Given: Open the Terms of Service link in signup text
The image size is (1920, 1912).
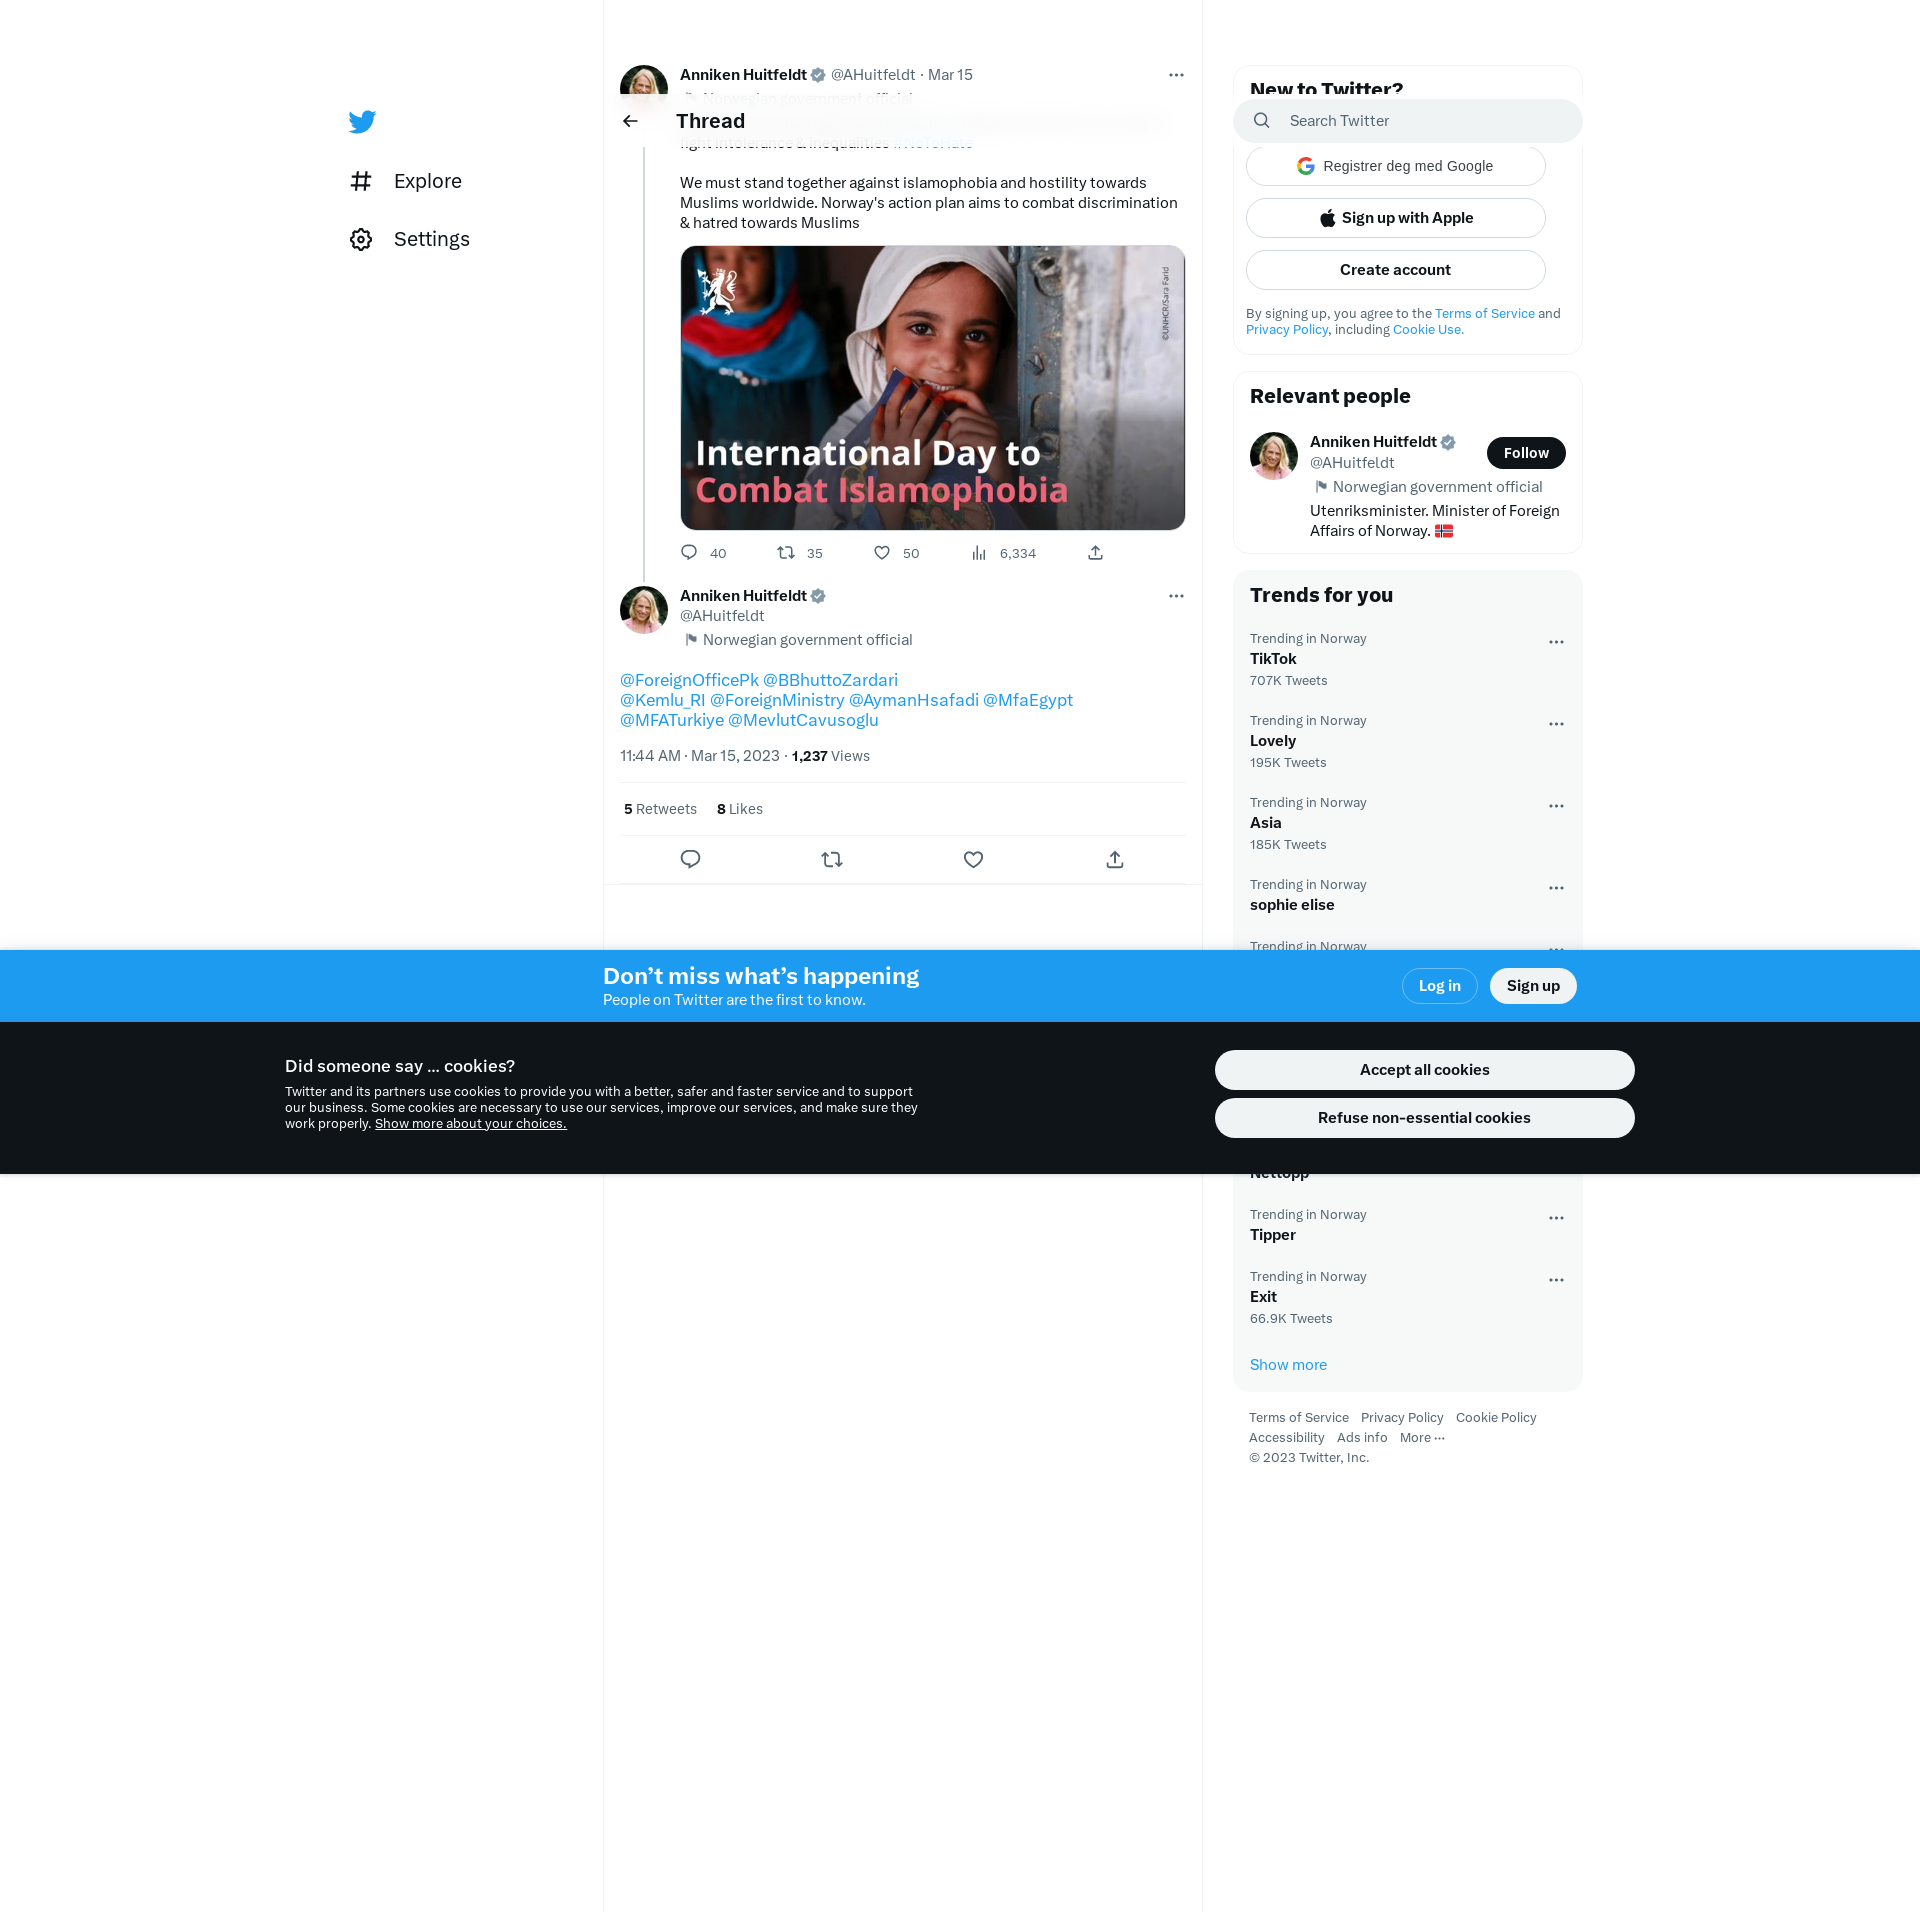Looking at the screenshot, I should tap(1485, 314).
